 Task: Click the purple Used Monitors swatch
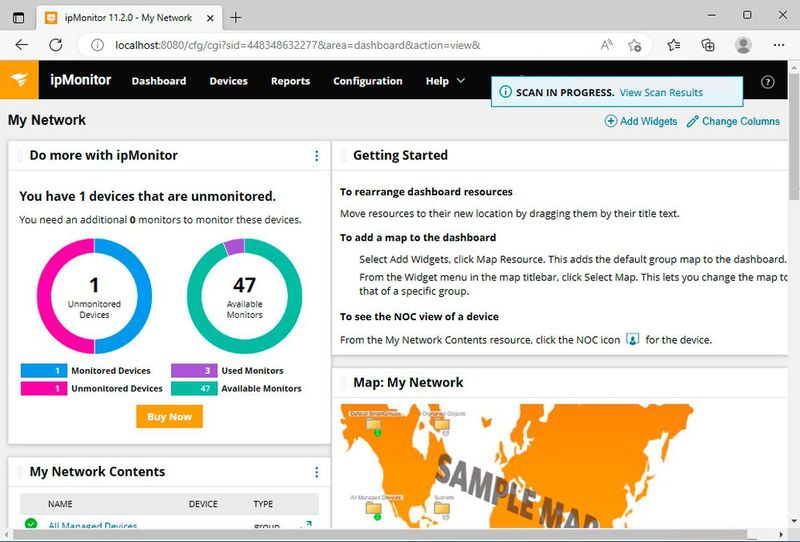194,371
